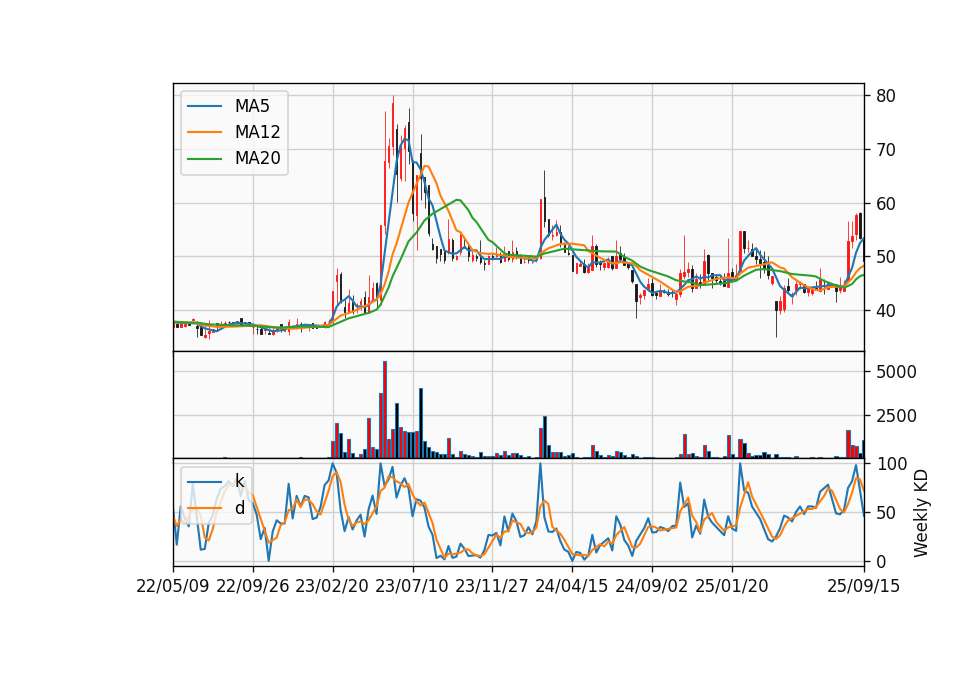
Task: Click the price axis value 40
Action: pyautogui.click(x=886, y=310)
